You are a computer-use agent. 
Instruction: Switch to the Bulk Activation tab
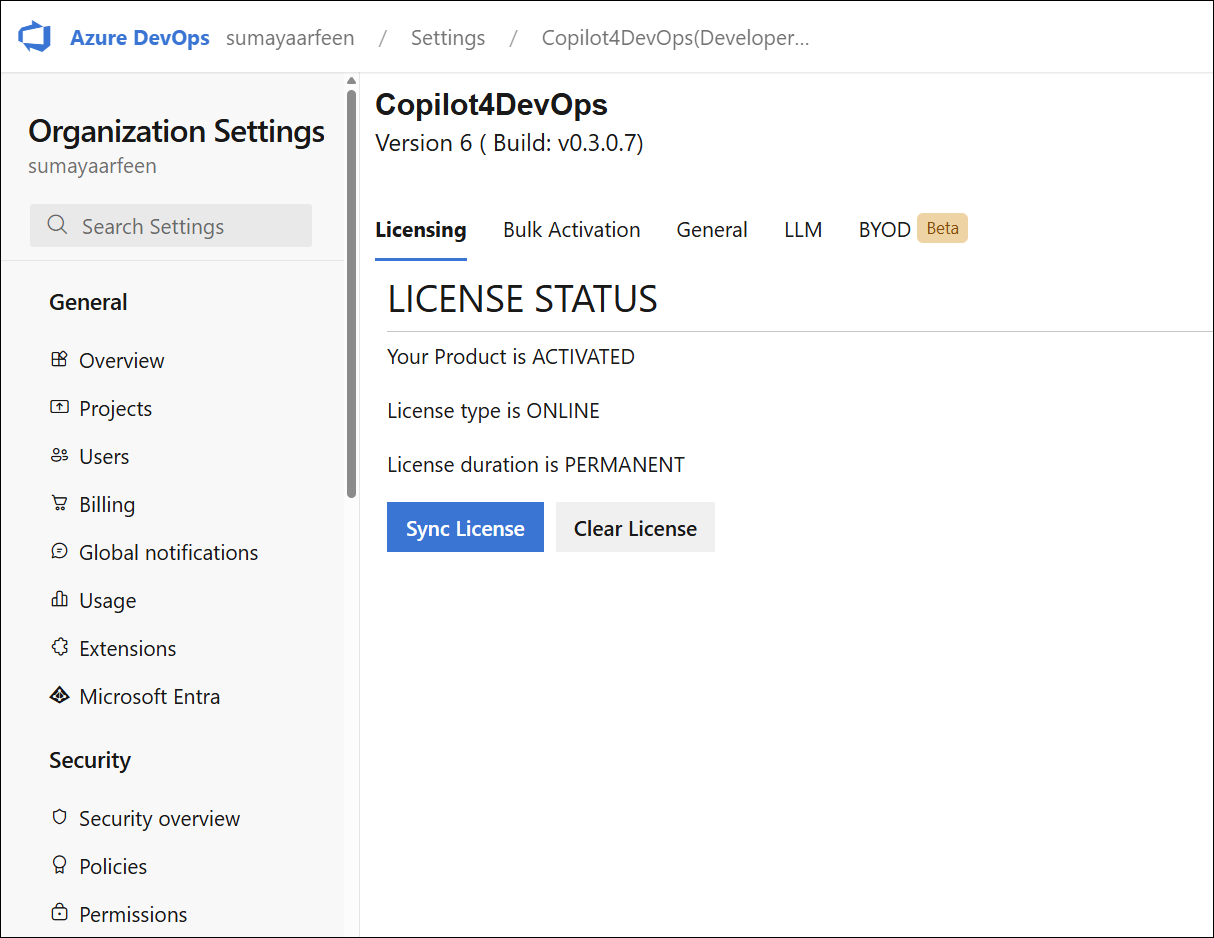pos(572,230)
